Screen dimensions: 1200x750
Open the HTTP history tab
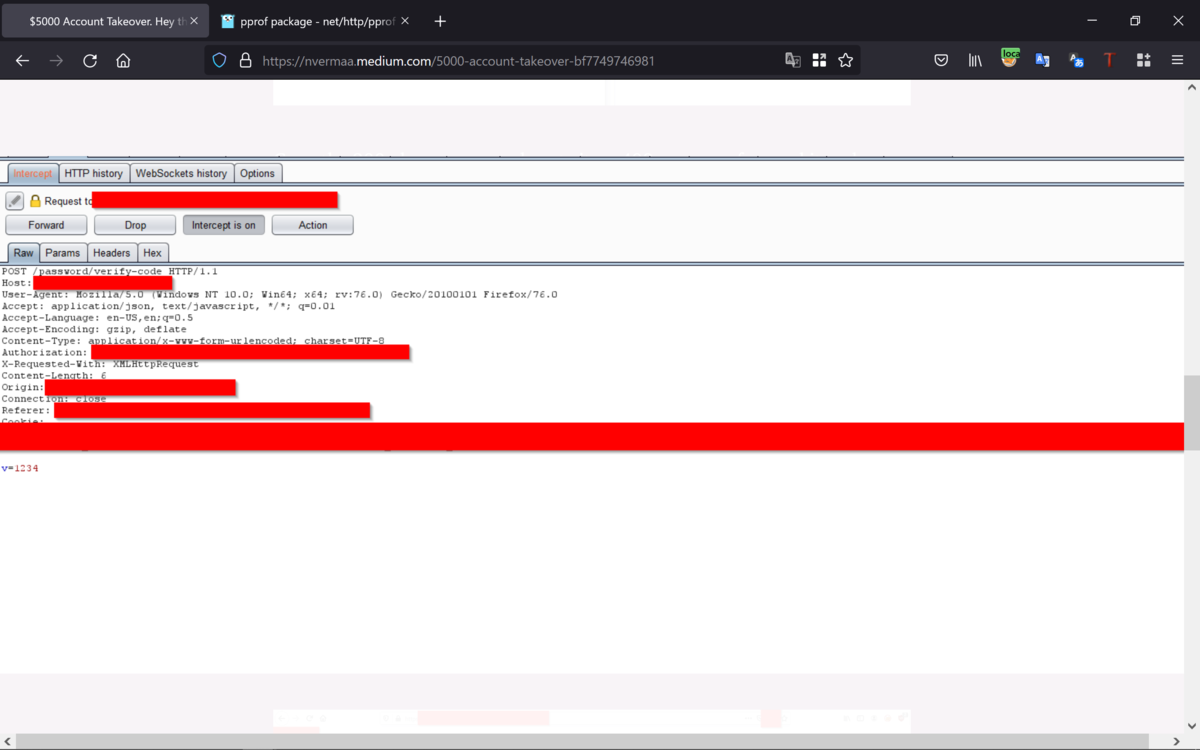(x=94, y=174)
